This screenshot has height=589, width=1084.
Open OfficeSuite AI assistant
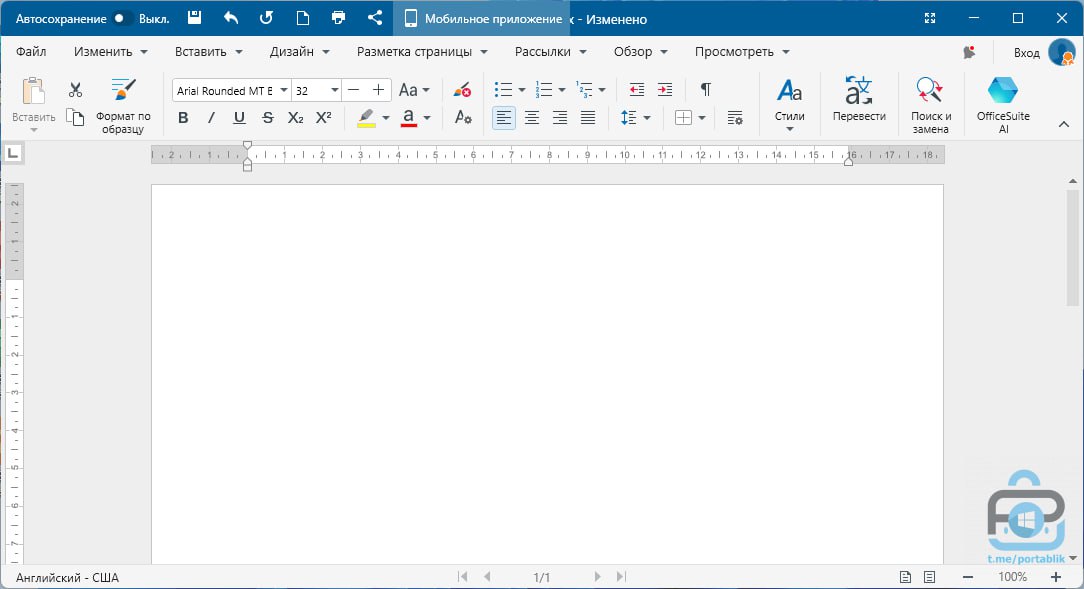1002,104
